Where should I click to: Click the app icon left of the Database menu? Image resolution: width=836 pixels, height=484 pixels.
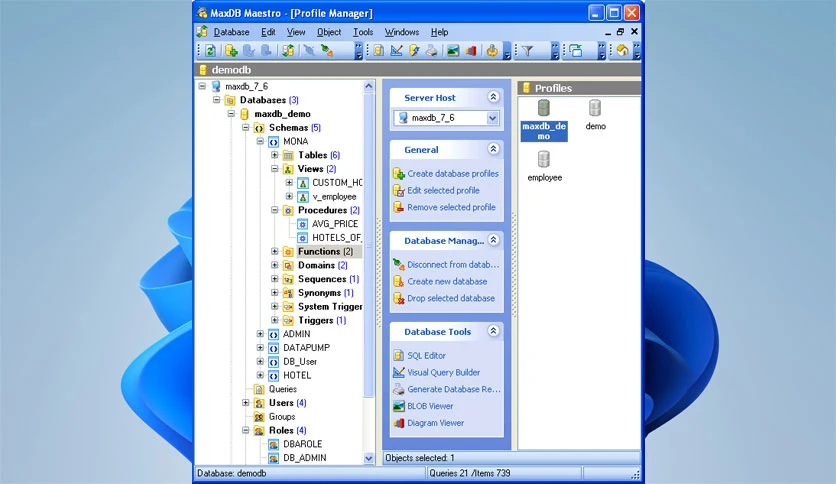pyautogui.click(x=202, y=31)
